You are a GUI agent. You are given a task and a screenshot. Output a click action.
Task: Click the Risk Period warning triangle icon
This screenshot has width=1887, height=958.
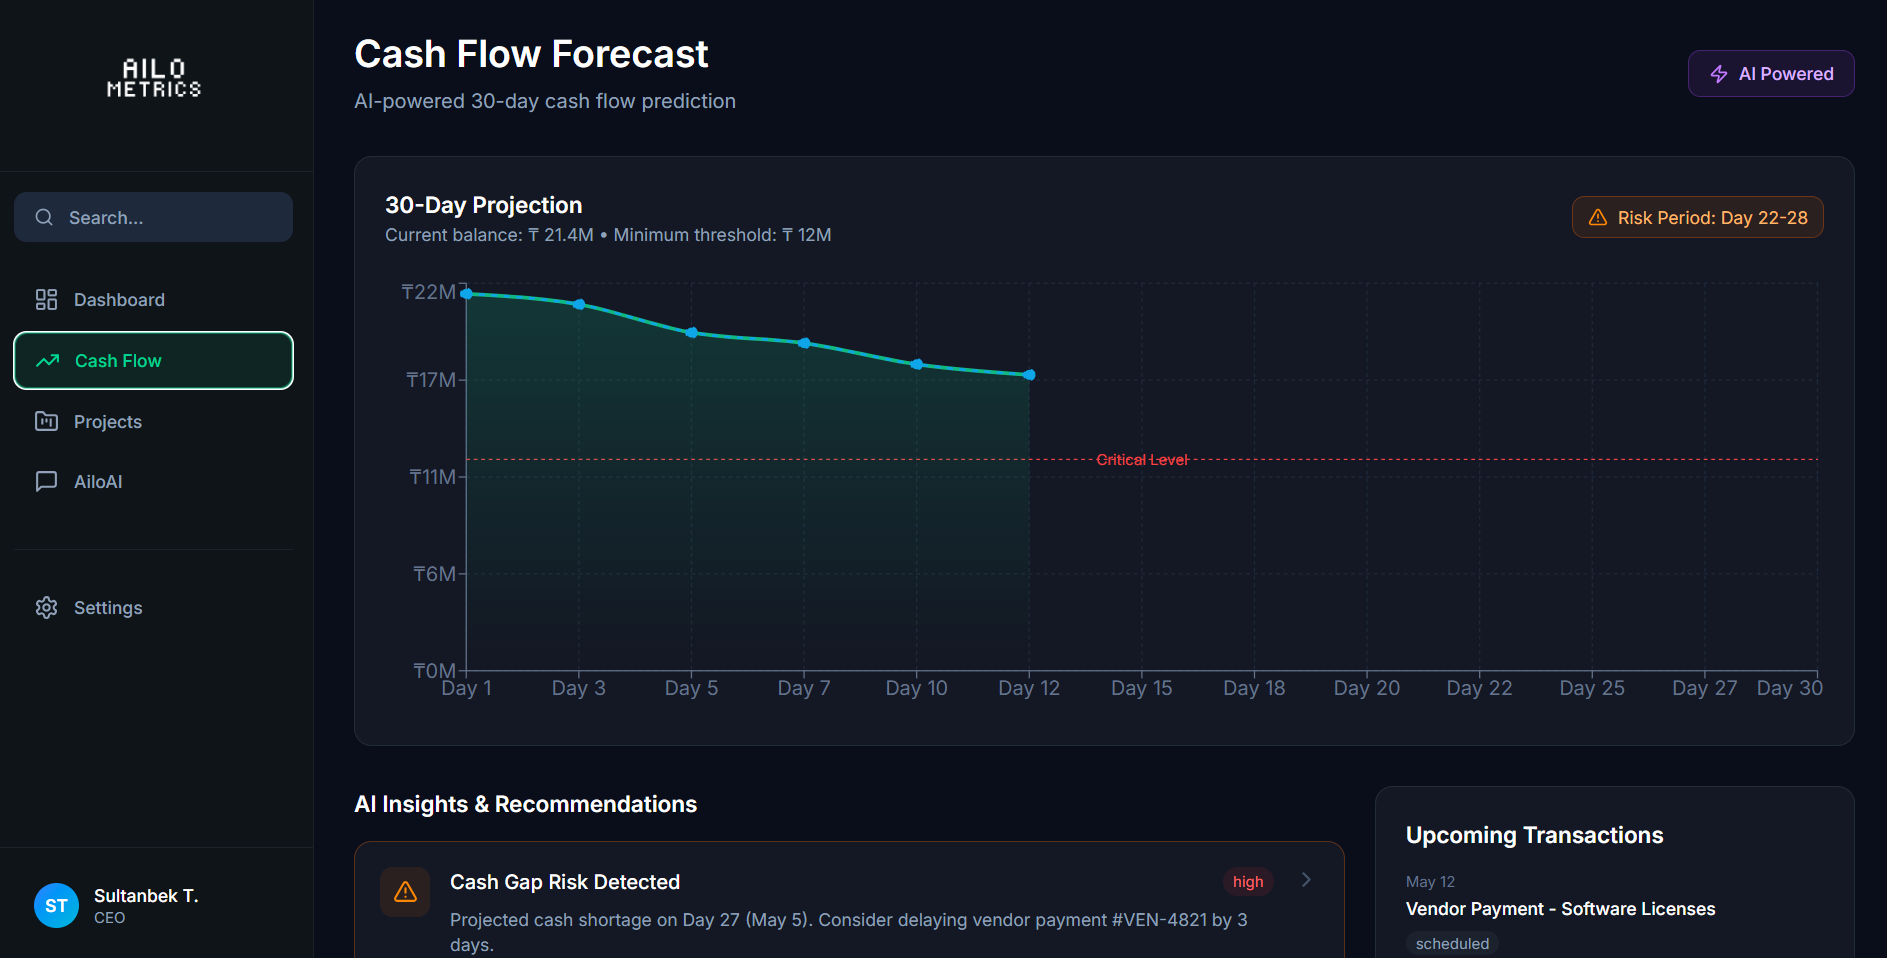pyautogui.click(x=1598, y=217)
